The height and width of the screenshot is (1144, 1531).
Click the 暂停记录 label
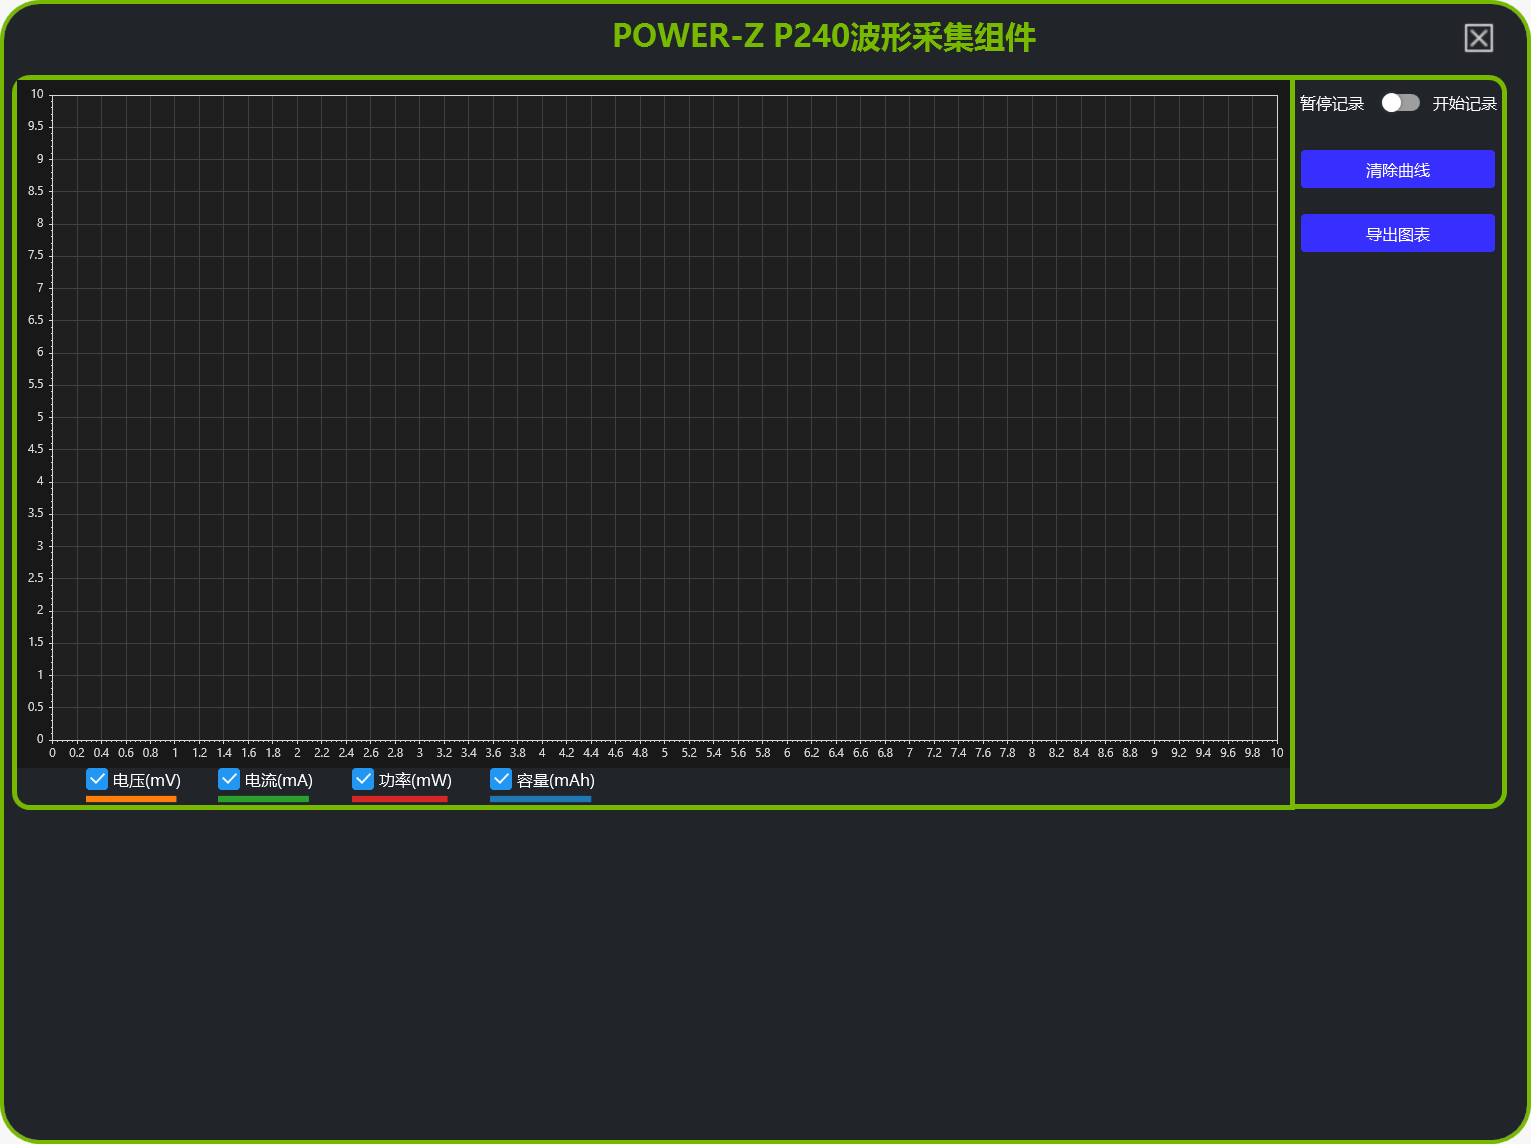(1332, 104)
